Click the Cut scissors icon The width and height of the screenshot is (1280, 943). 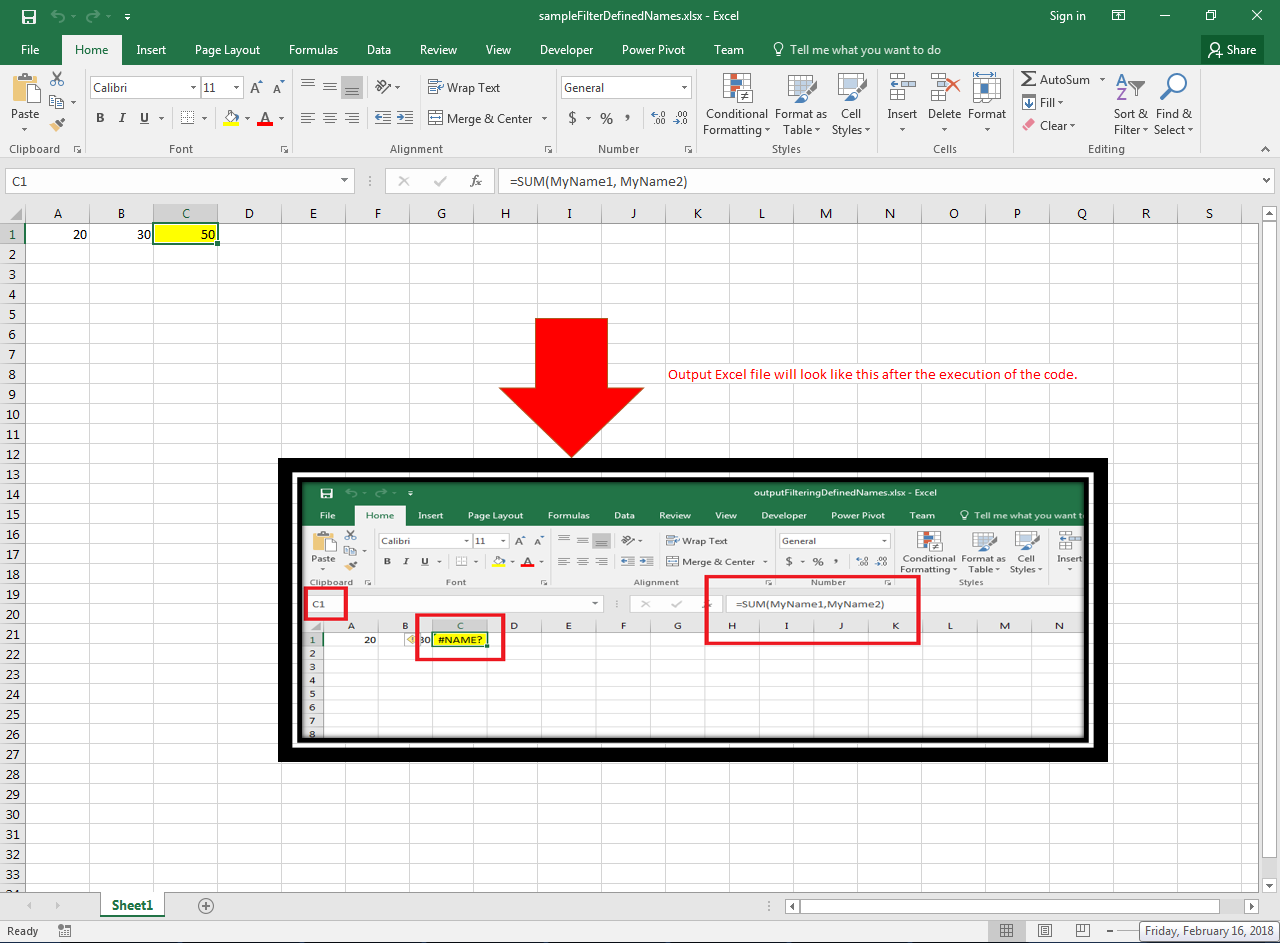pos(57,79)
